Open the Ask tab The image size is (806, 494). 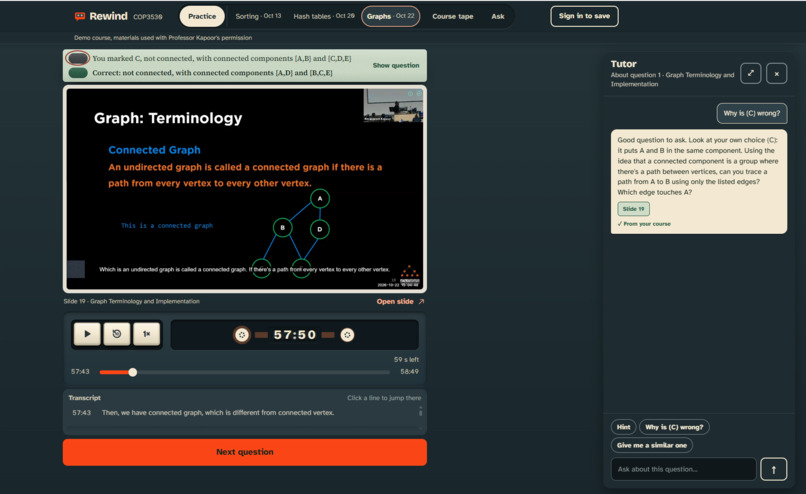tap(498, 16)
